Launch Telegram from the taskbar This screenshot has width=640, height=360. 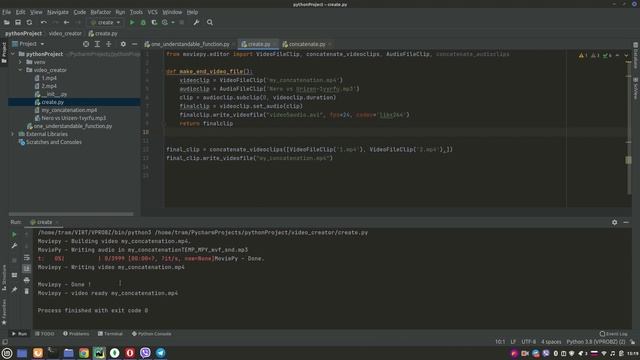160,353
